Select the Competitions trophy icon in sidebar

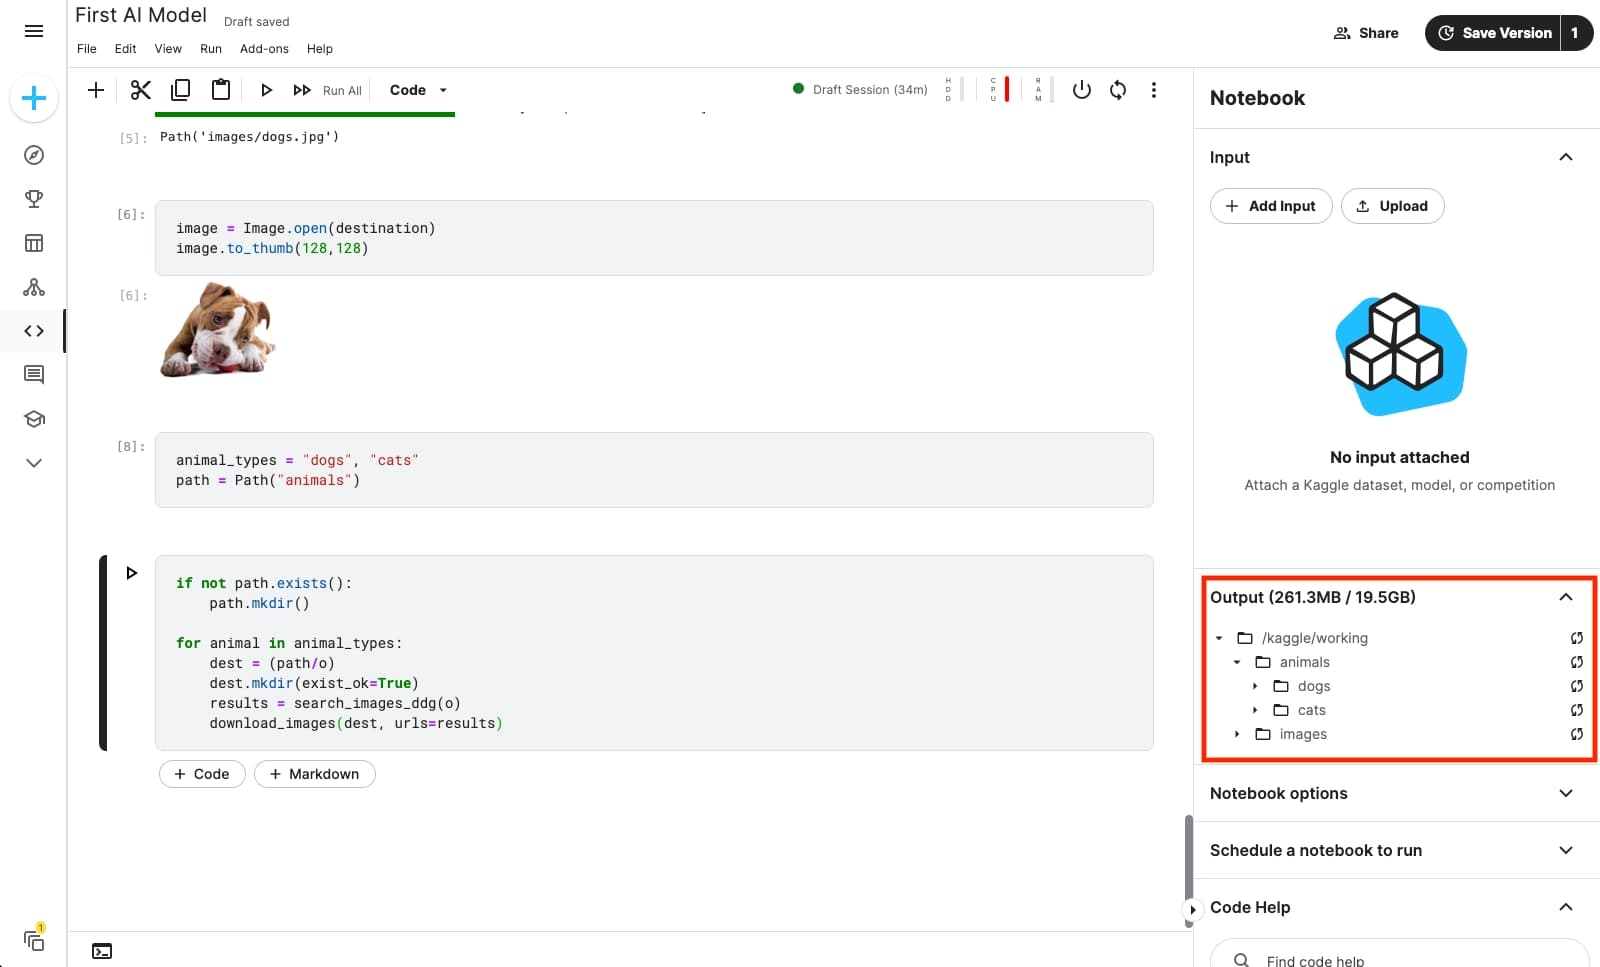(x=34, y=198)
